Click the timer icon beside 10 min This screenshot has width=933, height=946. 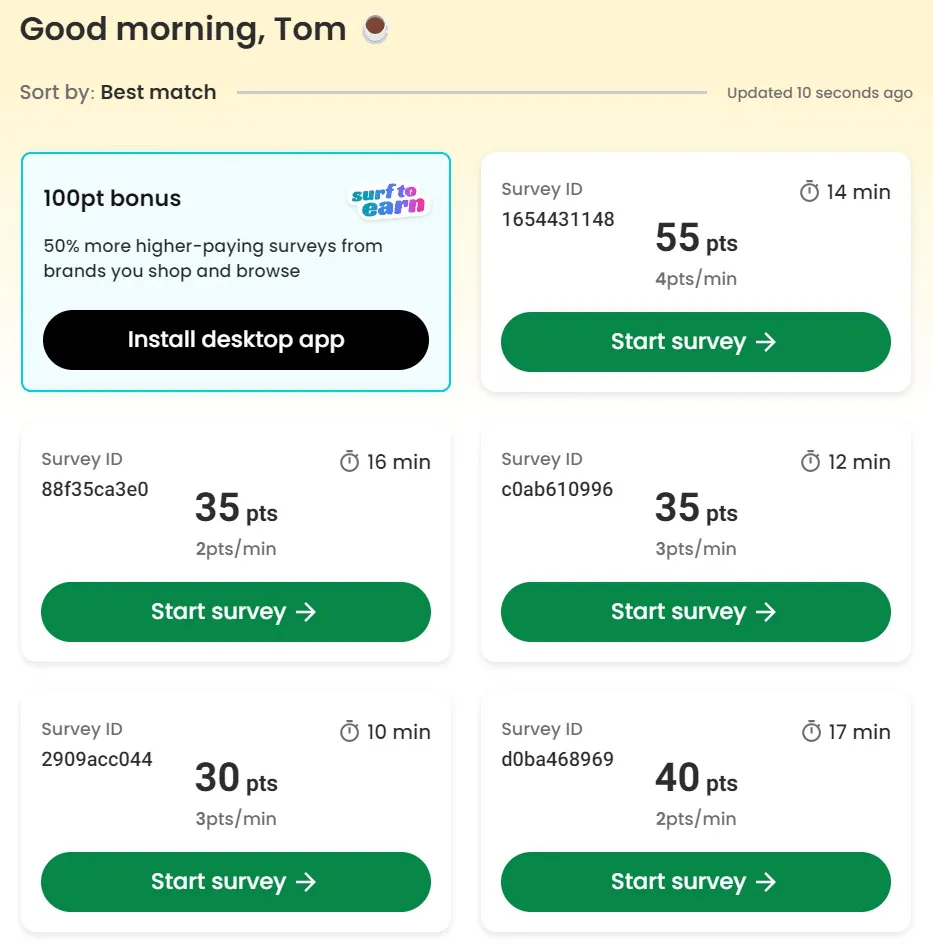pyautogui.click(x=350, y=732)
